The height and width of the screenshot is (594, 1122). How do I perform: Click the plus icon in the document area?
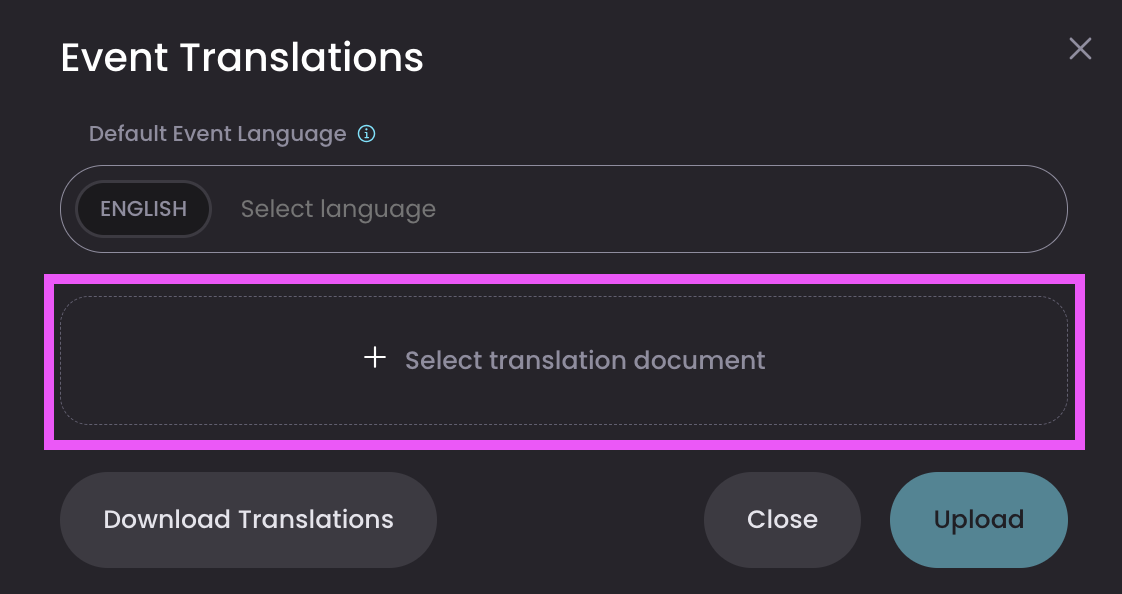click(375, 358)
